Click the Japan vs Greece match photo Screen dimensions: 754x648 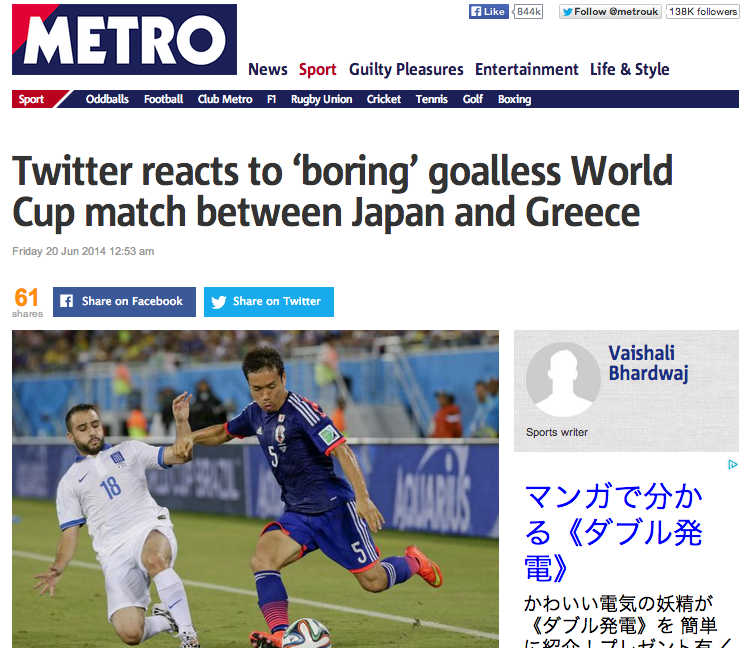pos(255,488)
